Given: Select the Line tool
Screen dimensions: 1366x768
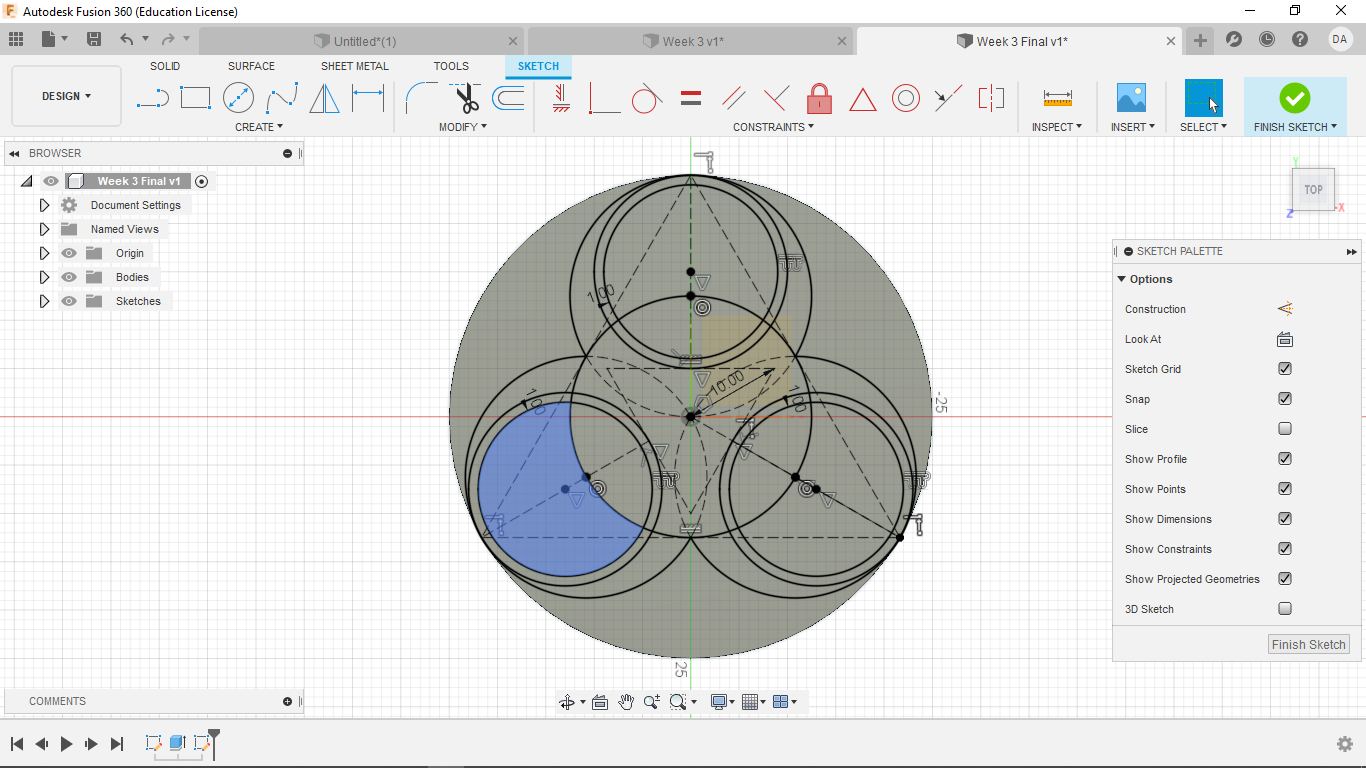Looking at the screenshot, I should click(152, 98).
